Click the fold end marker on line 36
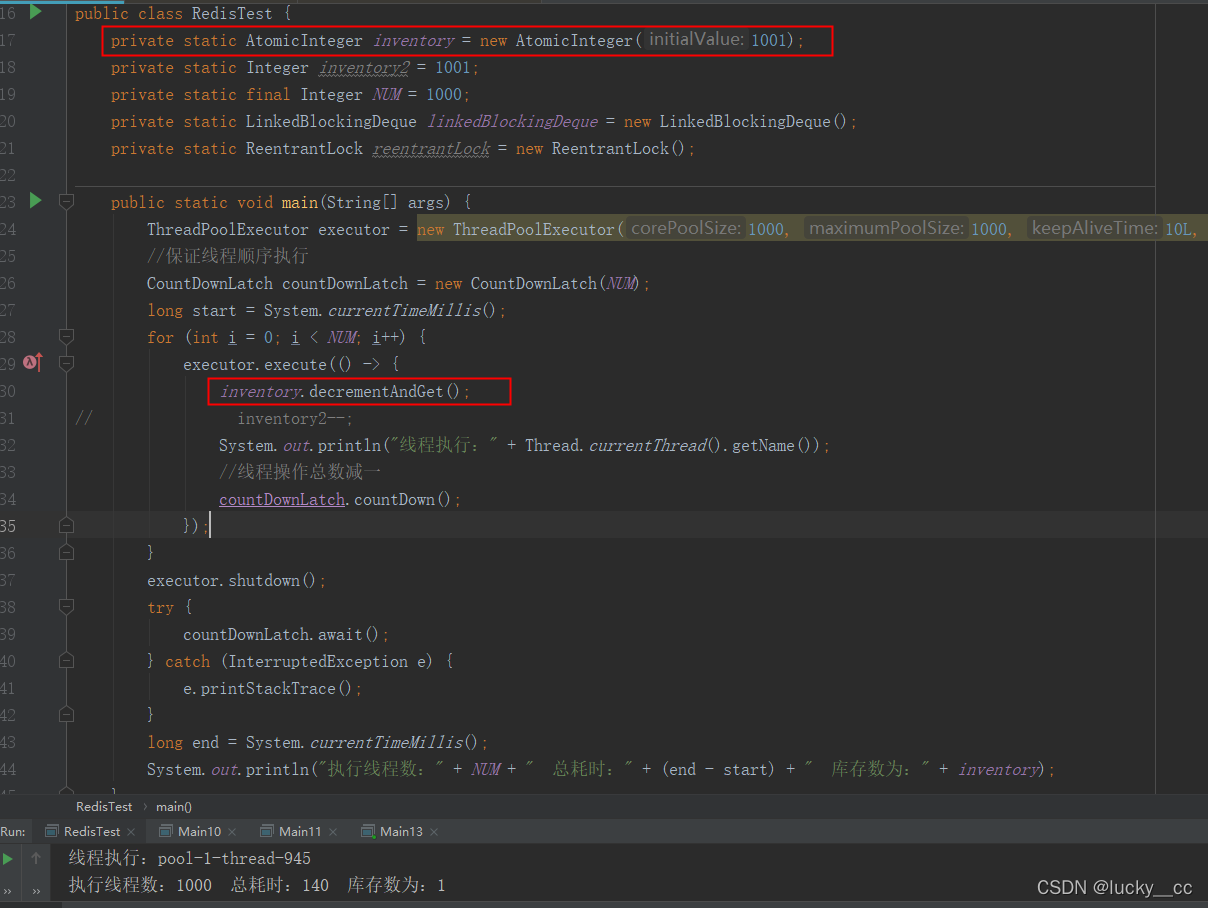Viewport: 1208px width, 908px height. 66,552
